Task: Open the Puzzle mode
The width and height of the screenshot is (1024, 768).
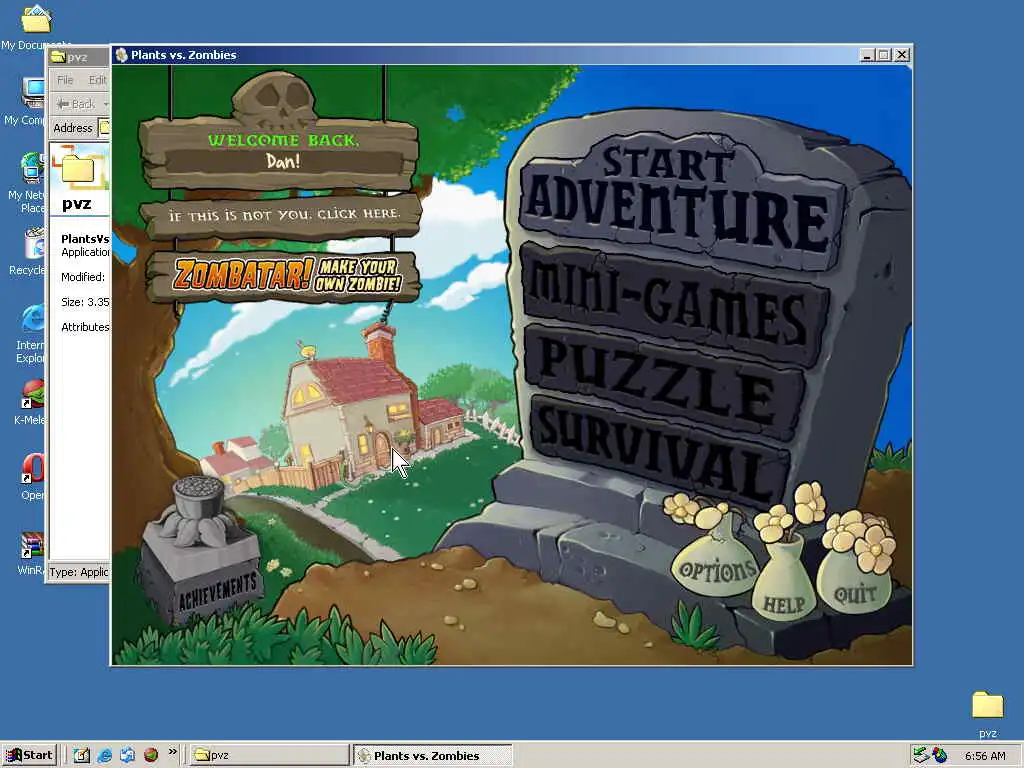Action: tap(666, 382)
